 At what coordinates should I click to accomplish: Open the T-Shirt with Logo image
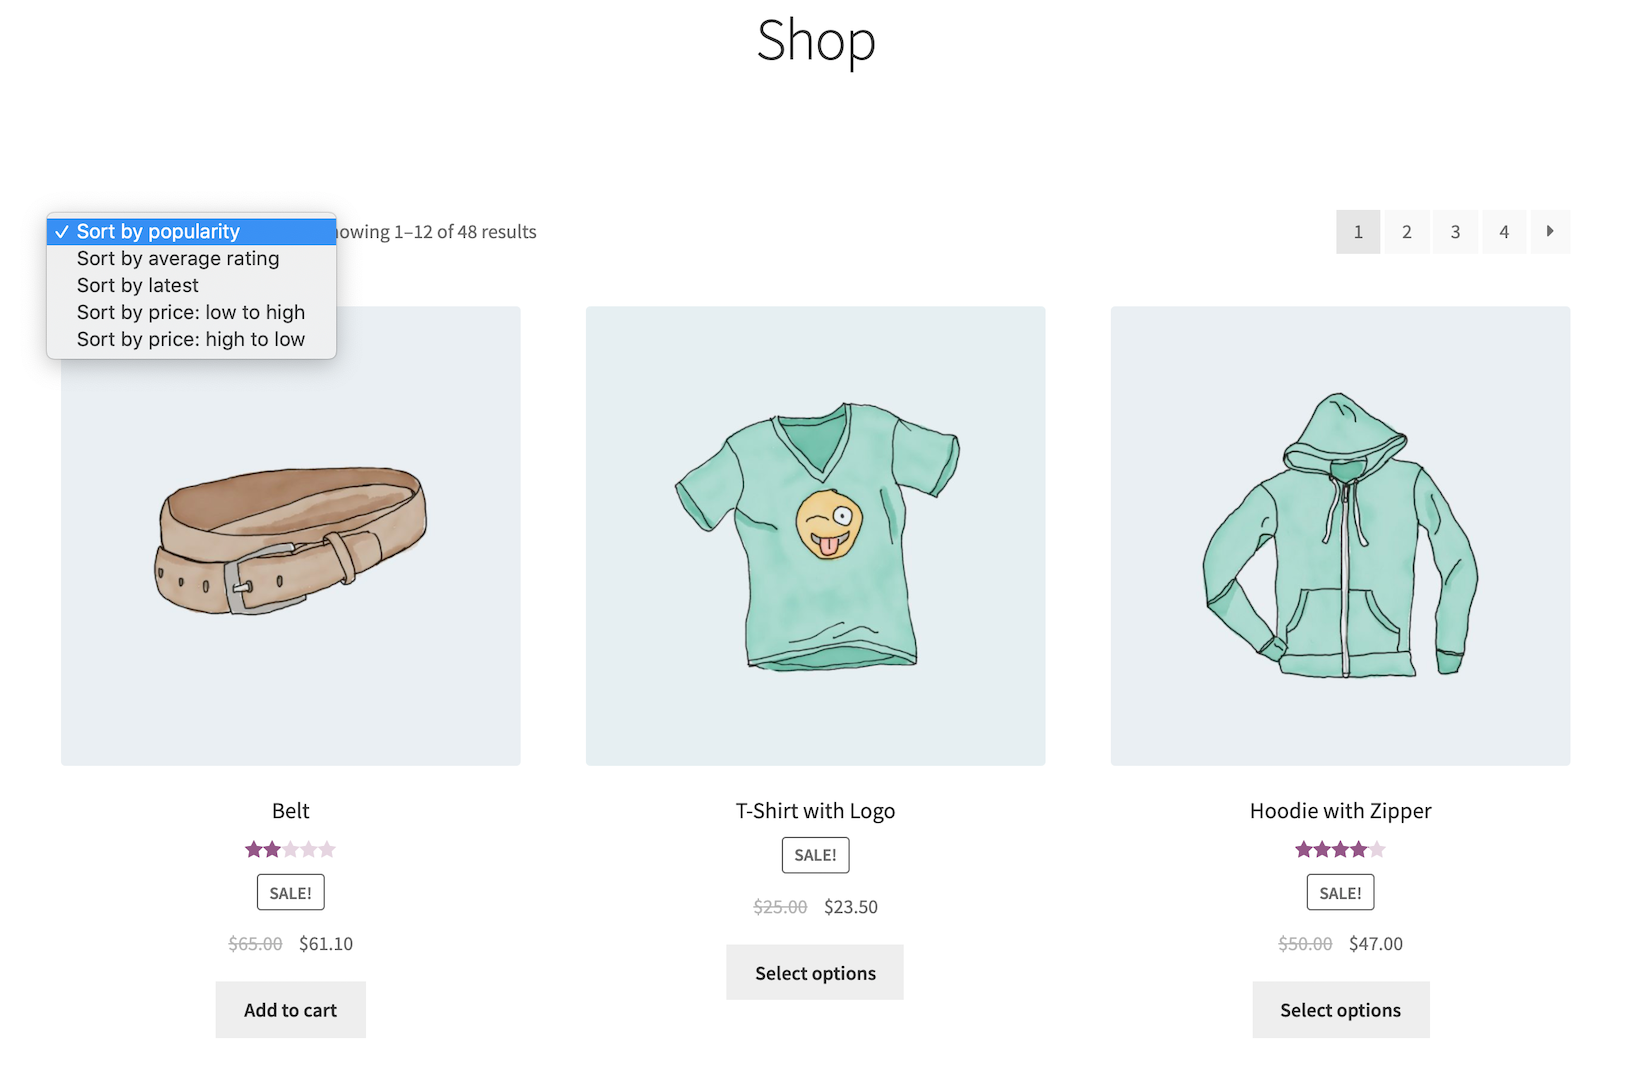[x=815, y=536]
